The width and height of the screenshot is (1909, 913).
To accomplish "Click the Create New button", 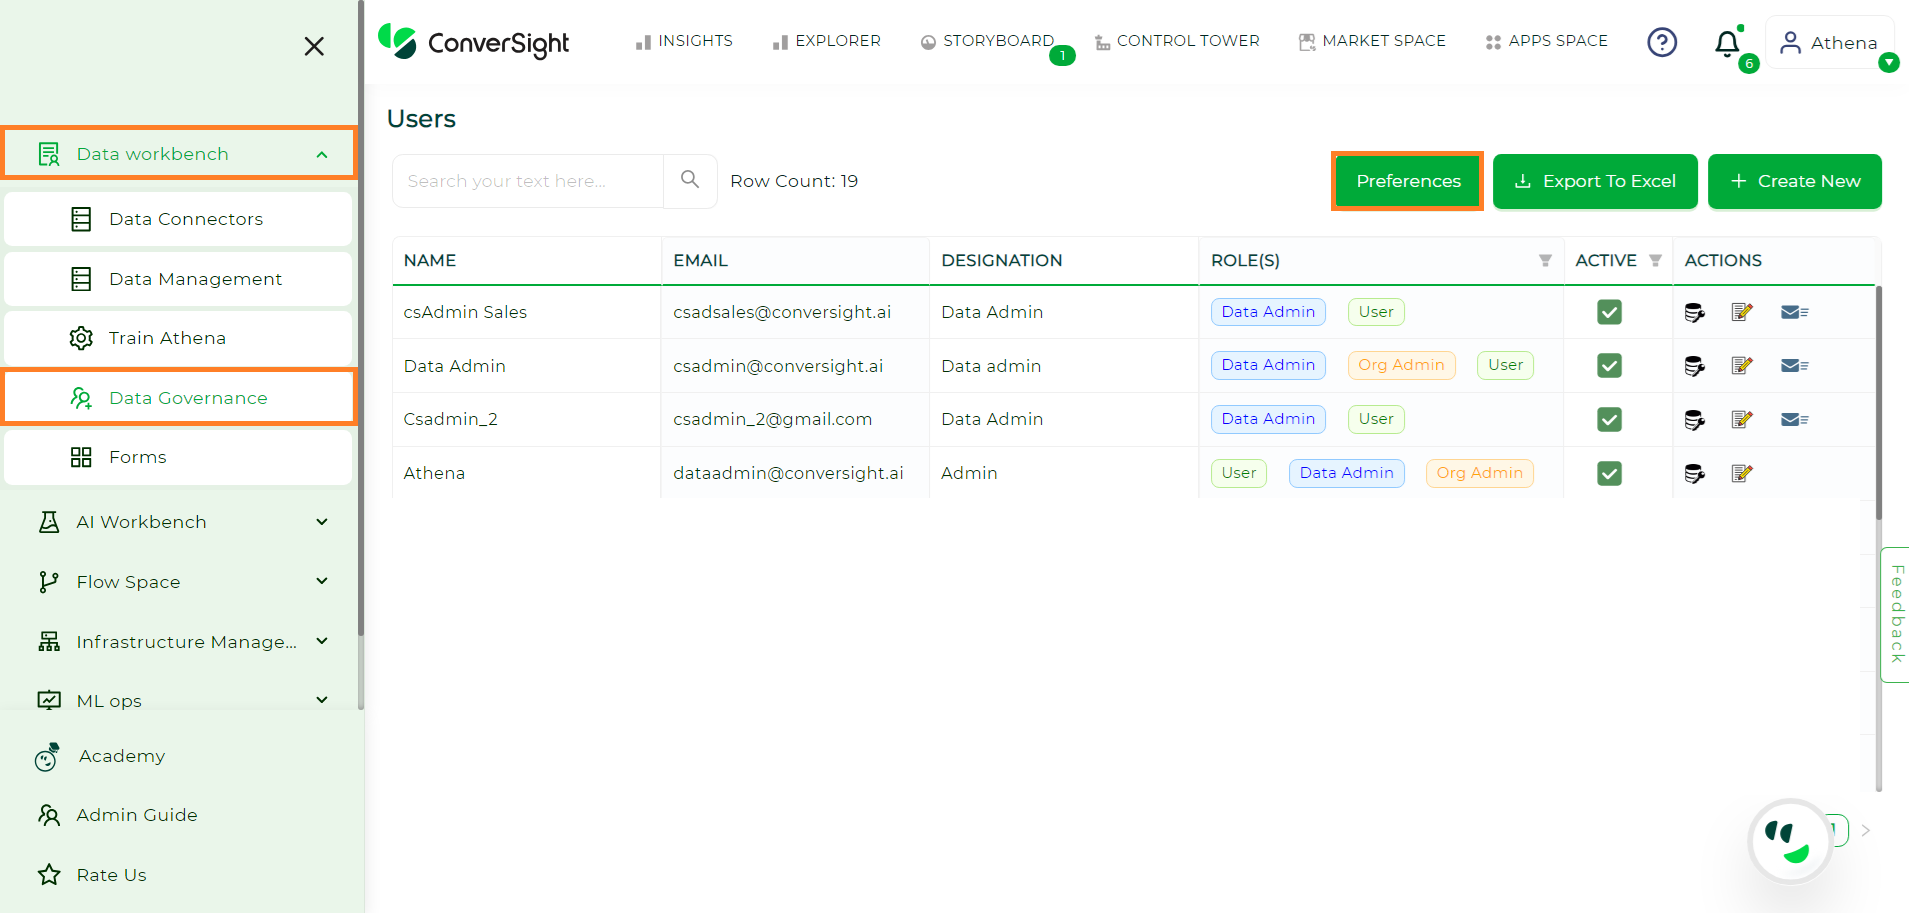I will tap(1795, 181).
